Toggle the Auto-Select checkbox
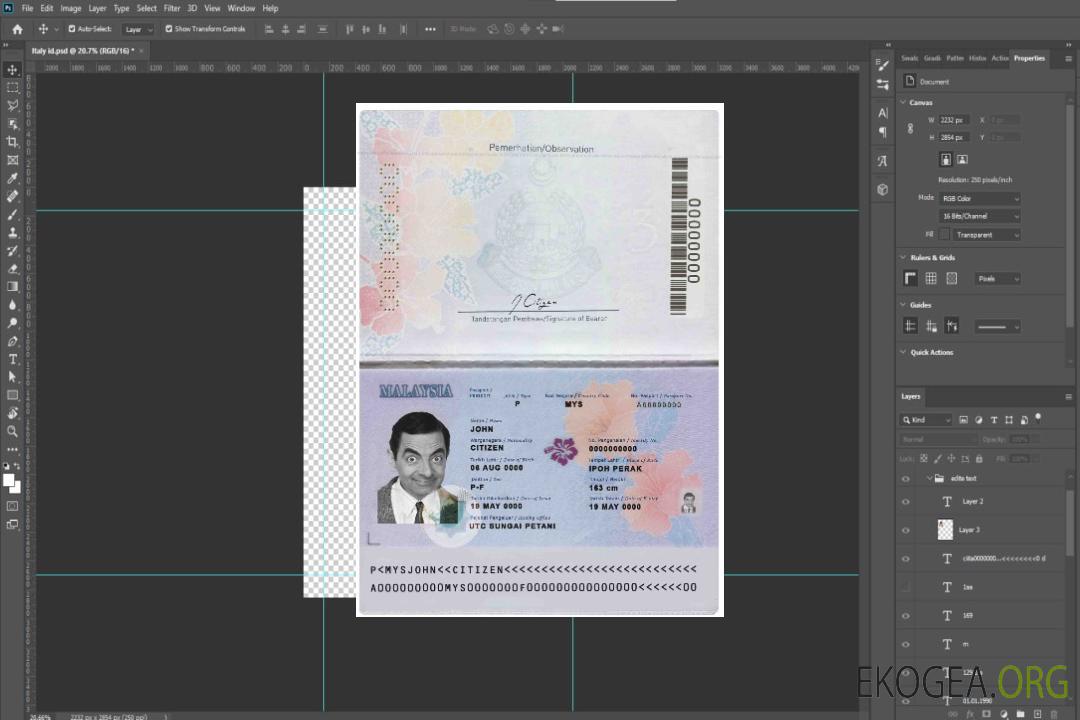1080x720 pixels. [72, 29]
